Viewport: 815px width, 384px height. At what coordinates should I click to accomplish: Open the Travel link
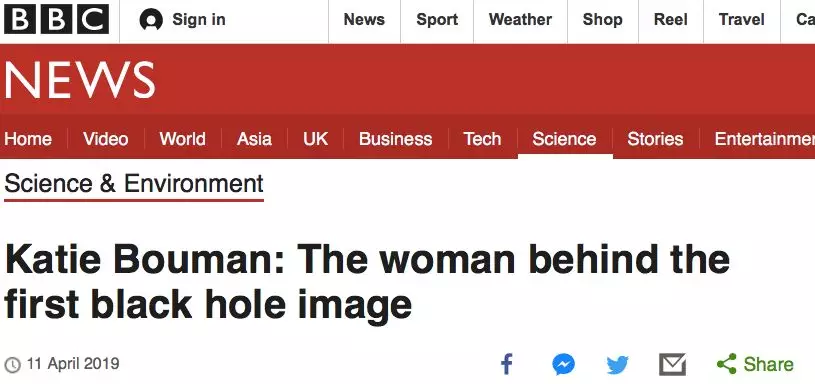coord(741,20)
